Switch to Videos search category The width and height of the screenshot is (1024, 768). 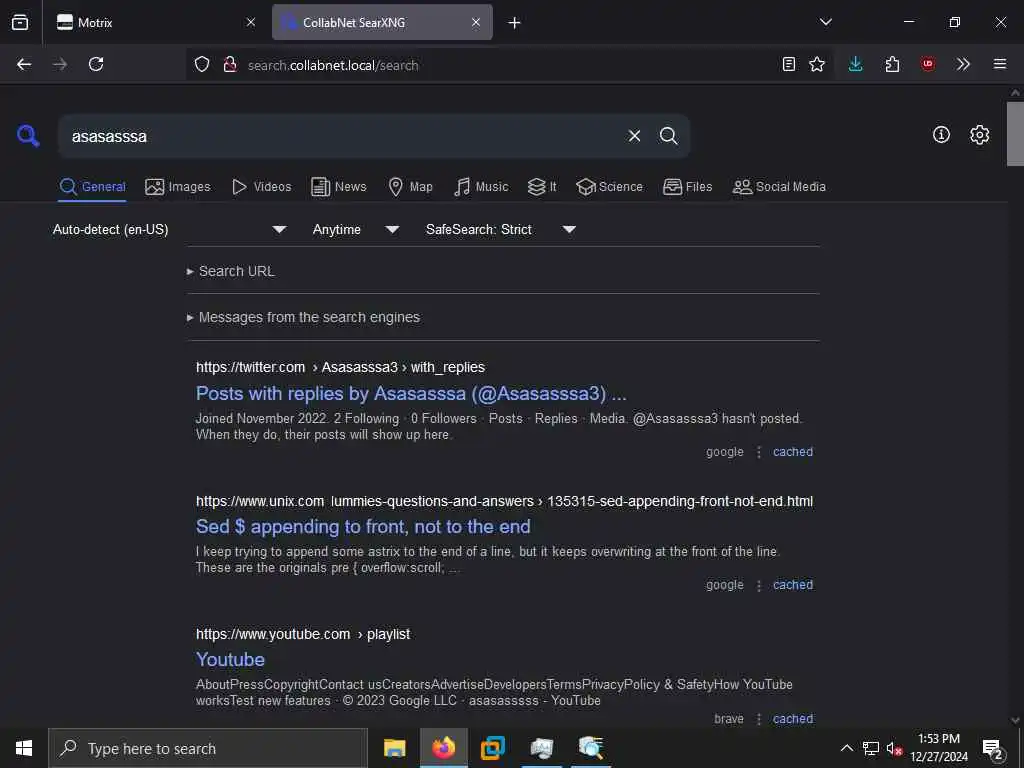pos(261,187)
